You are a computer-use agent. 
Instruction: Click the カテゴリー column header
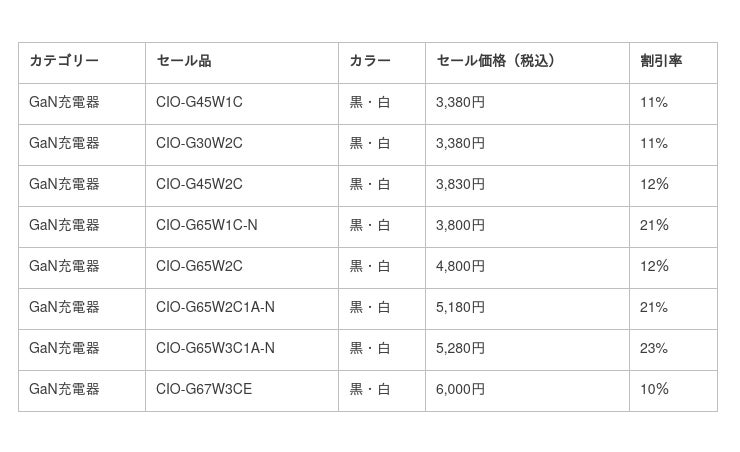pyautogui.click(x=64, y=62)
